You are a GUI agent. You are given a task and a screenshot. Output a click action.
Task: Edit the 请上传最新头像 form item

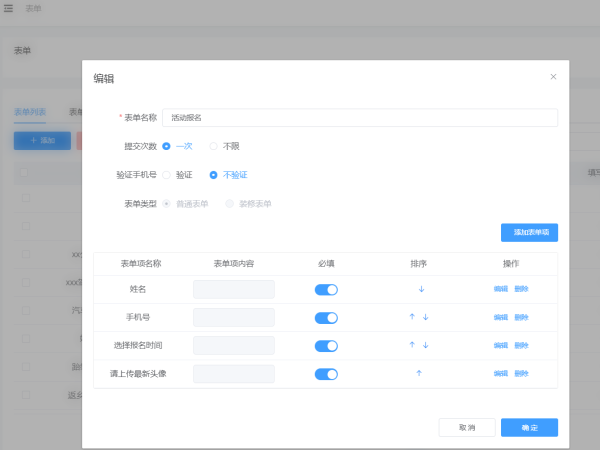(x=501, y=373)
